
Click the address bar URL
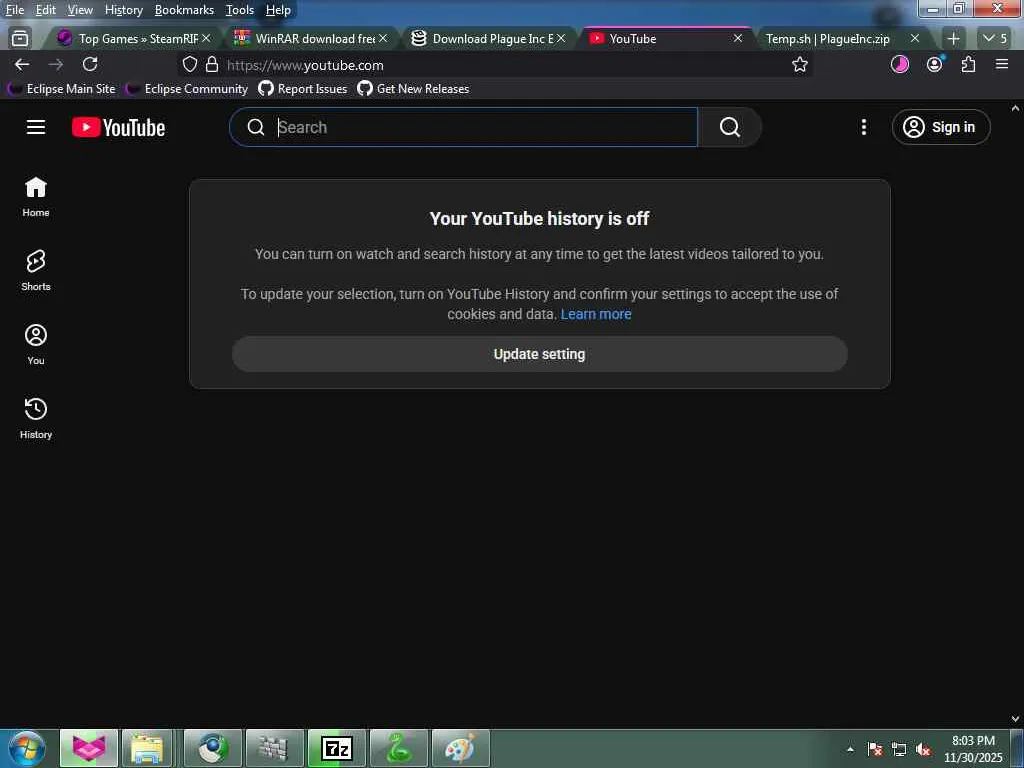[305, 65]
